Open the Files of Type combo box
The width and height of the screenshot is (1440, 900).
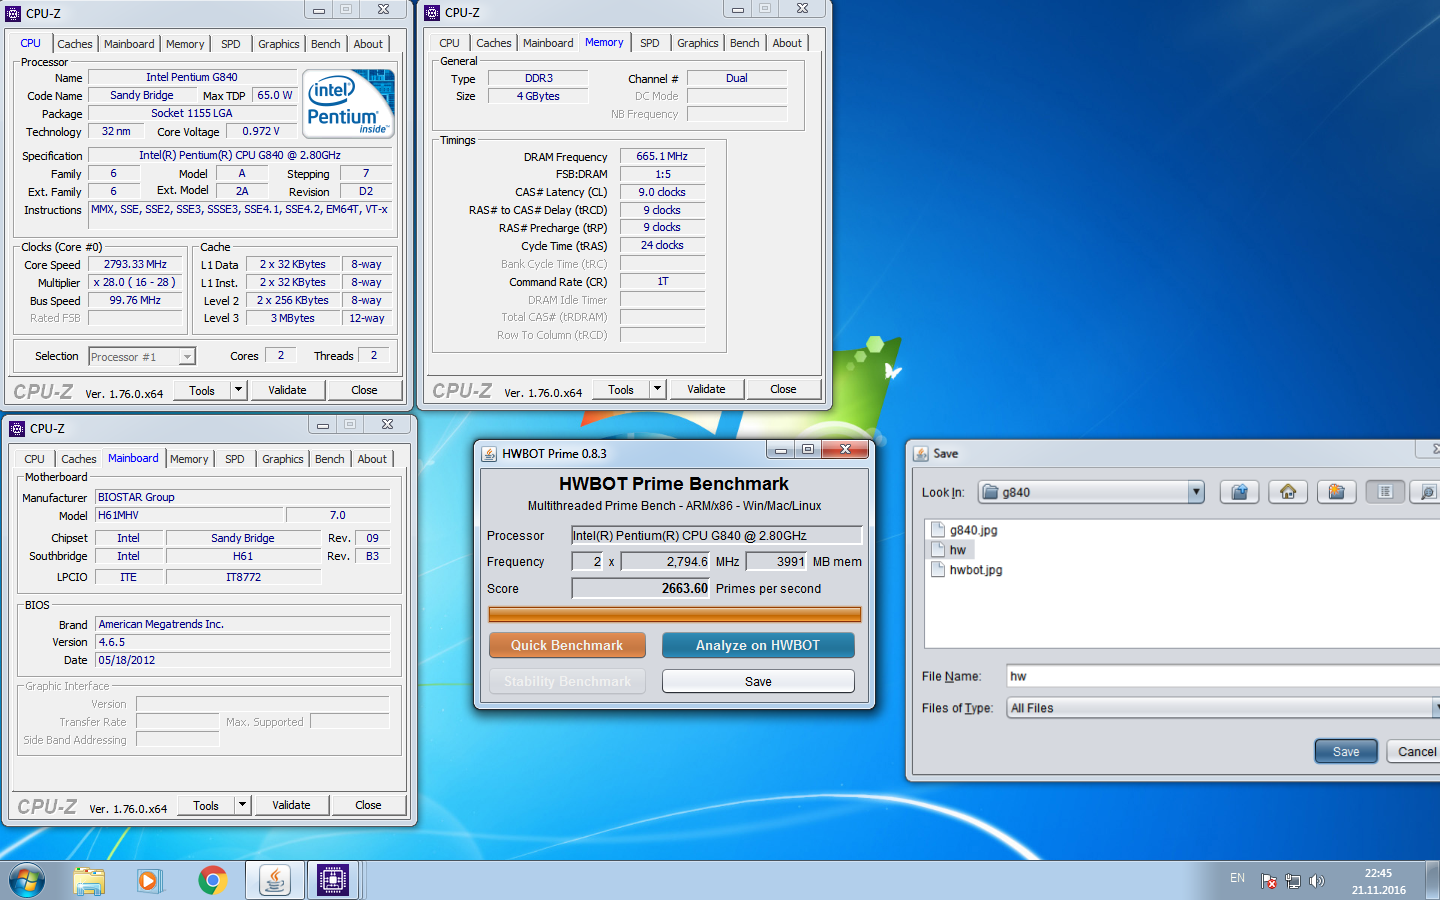click(1223, 708)
